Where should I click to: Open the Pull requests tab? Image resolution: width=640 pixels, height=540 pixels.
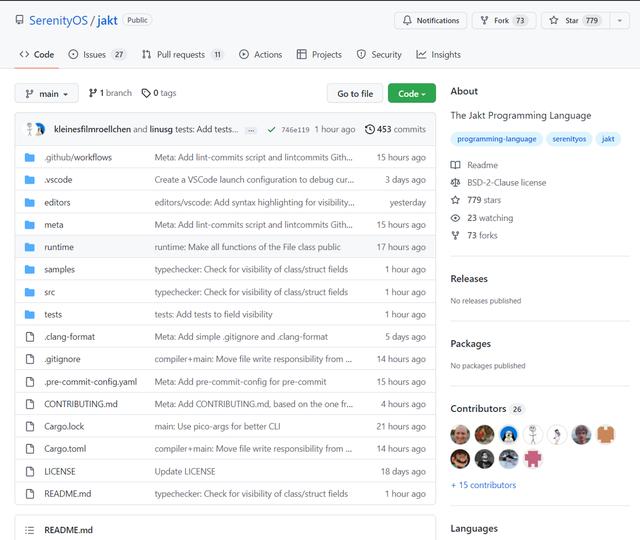pos(182,55)
